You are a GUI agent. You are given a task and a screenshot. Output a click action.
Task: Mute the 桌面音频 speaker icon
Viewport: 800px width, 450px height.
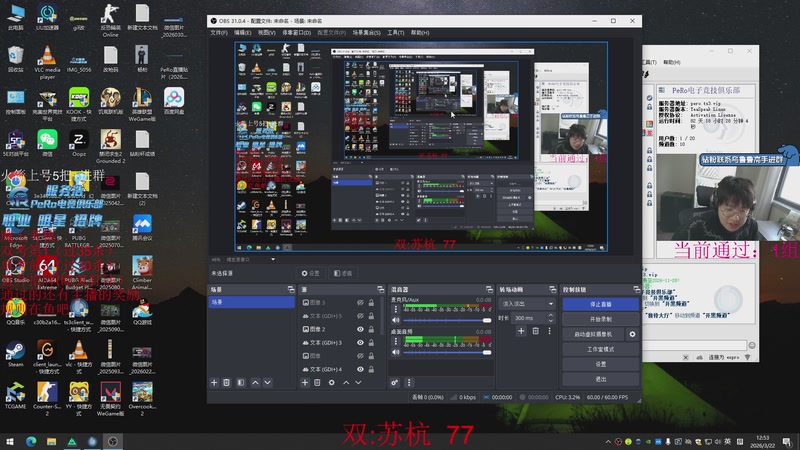point(395,352)
